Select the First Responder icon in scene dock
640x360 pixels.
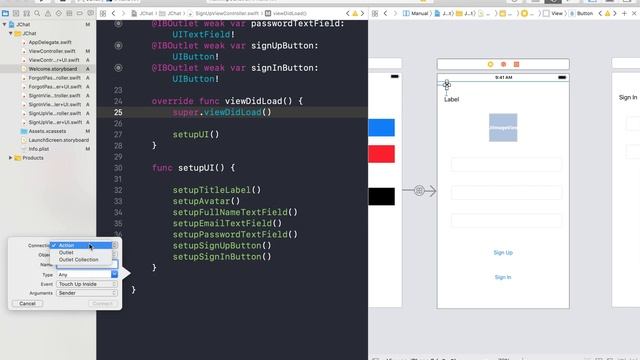[x=503, y=64]
